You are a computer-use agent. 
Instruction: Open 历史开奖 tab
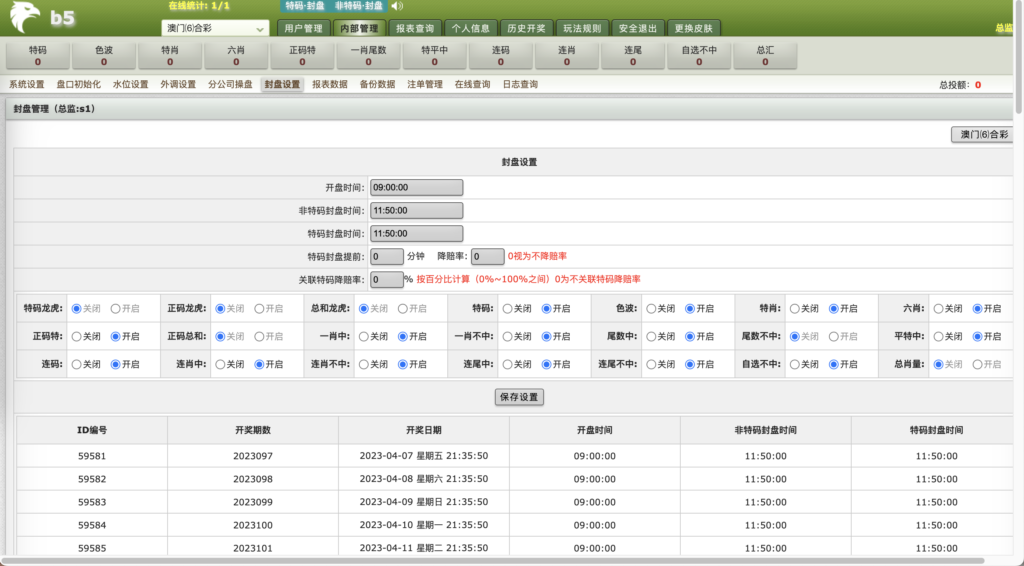(x=525, y=29)
